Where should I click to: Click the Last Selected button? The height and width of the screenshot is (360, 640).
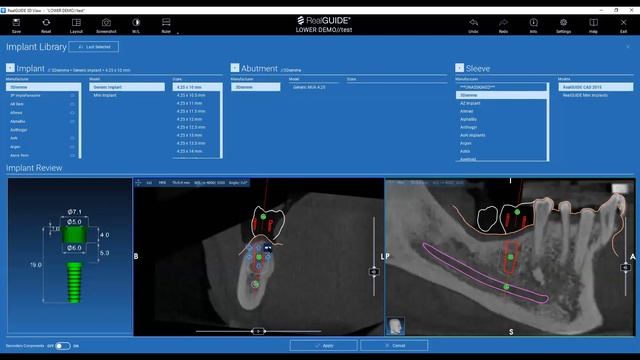[94, 47]
